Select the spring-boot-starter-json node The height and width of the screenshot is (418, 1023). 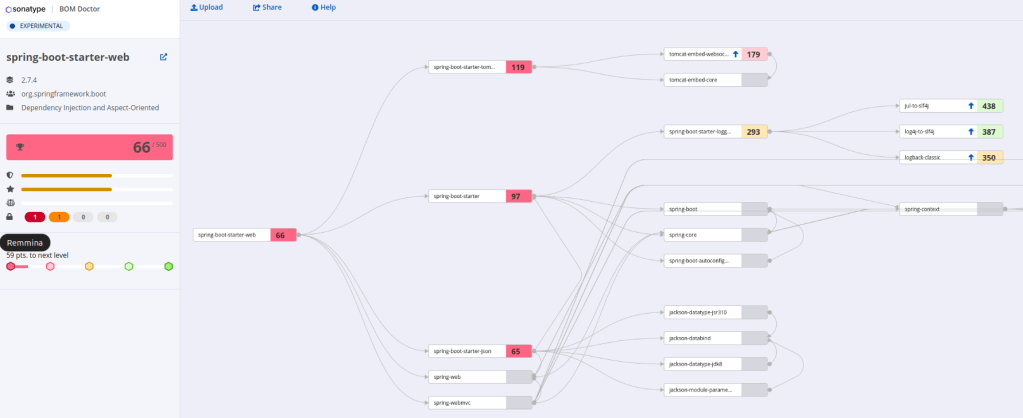(x=467, y=351)
